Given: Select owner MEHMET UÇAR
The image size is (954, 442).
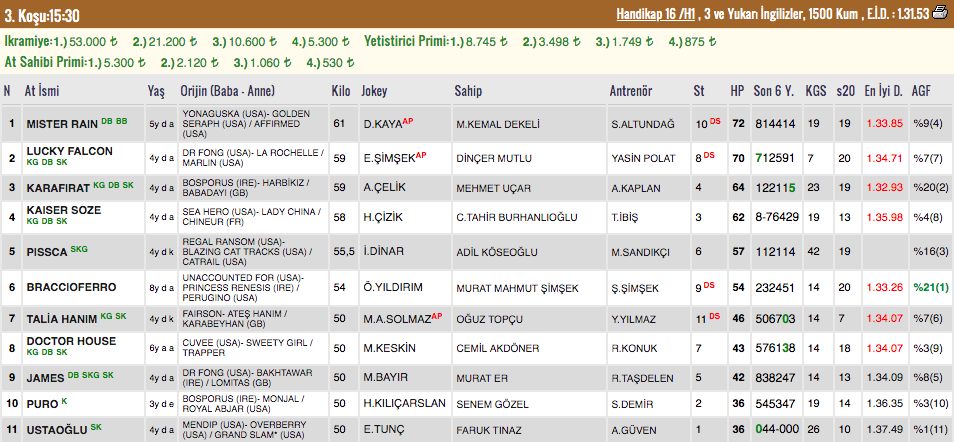Looking at the screenshot, I should [492, 188].
